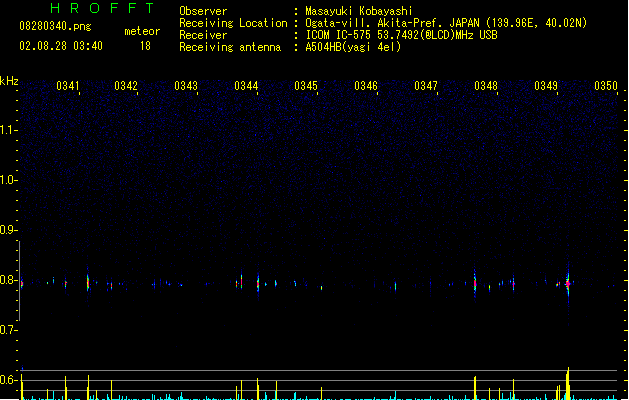This screenshot has width=629, height=400.
Task: Select antenna text A504HB(yagi 4el)
Action: tap(353, 47)
